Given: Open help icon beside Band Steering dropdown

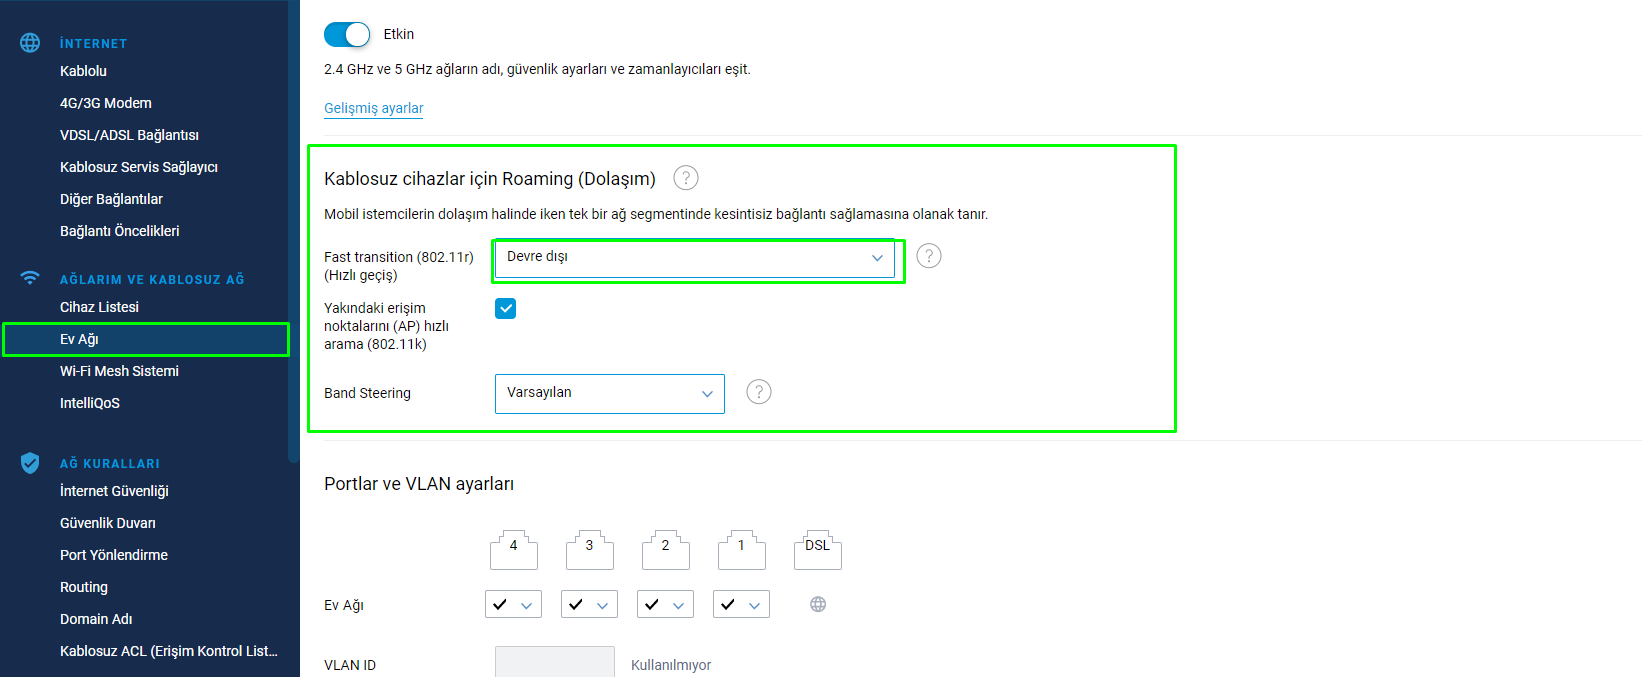Looking at the screenshot, I should pos(759,392).
